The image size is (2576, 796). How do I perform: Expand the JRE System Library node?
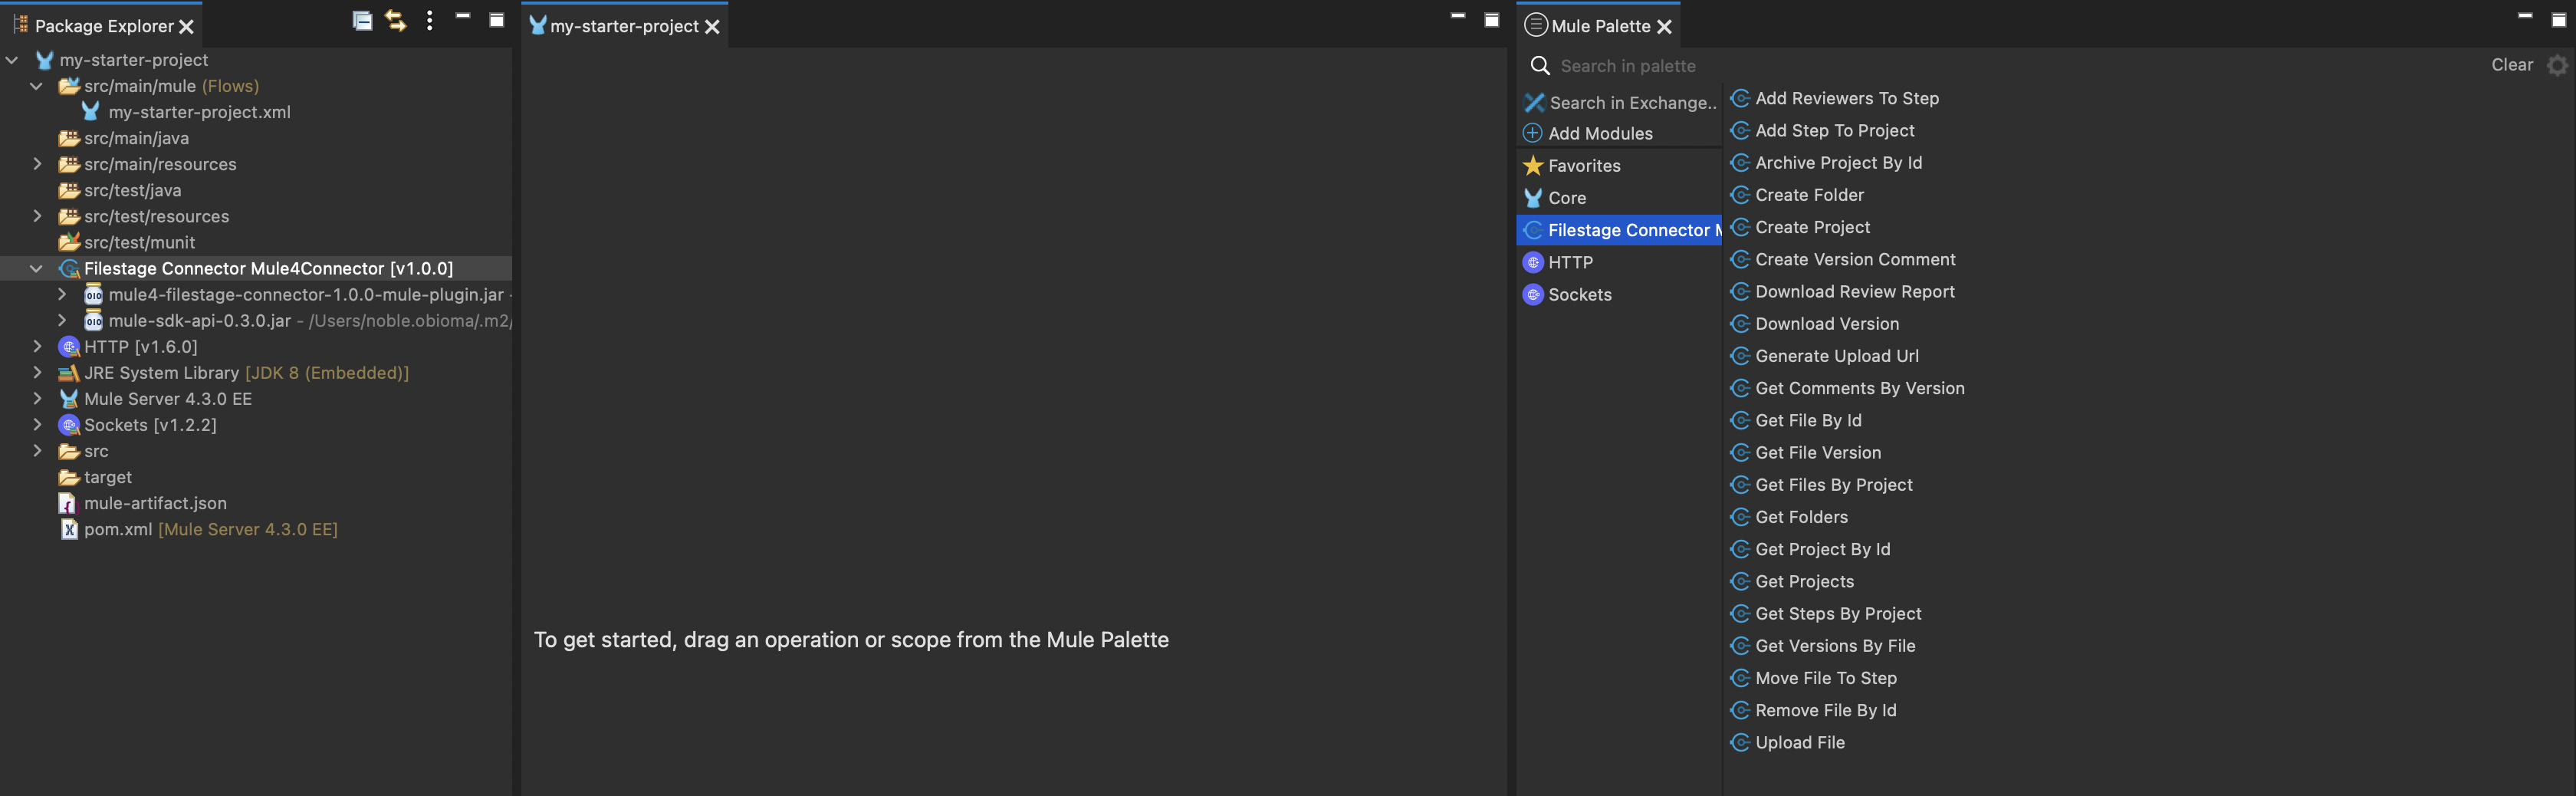[x=37, y=372]
